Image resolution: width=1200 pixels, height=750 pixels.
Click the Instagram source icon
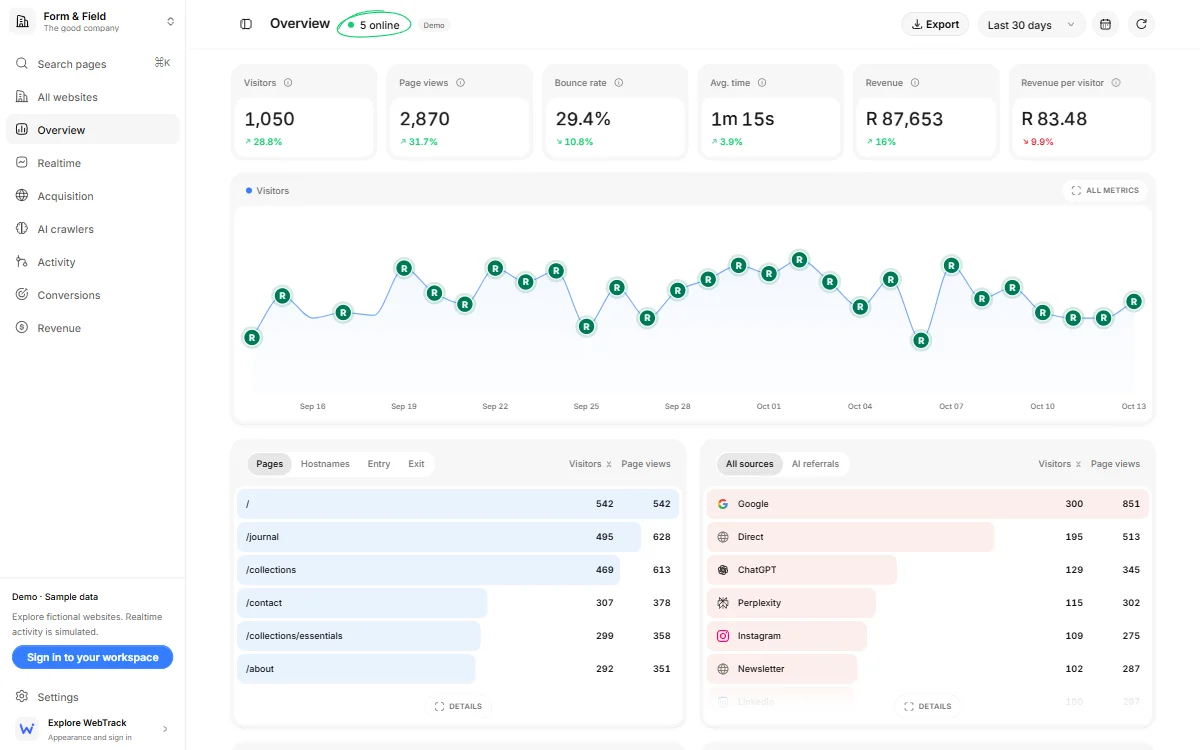(723, 636)
